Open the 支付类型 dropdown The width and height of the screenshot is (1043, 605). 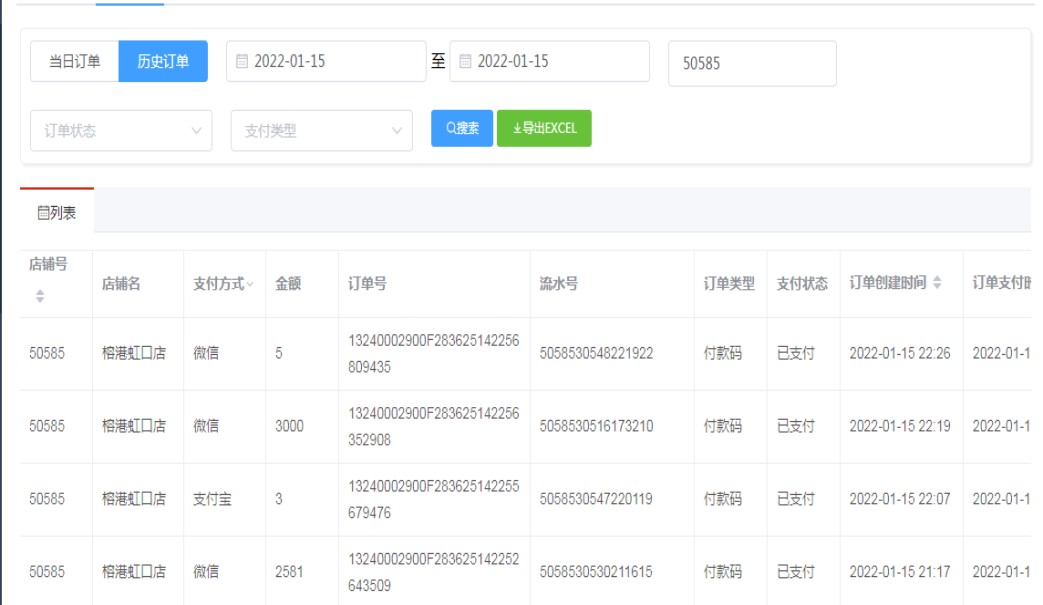click(320, 131)
